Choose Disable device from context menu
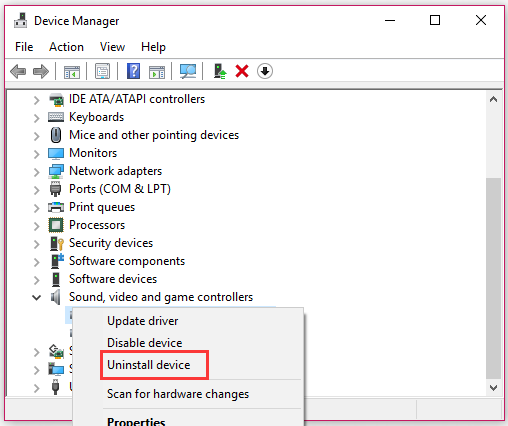508x426 pixels. click(145, 343)
